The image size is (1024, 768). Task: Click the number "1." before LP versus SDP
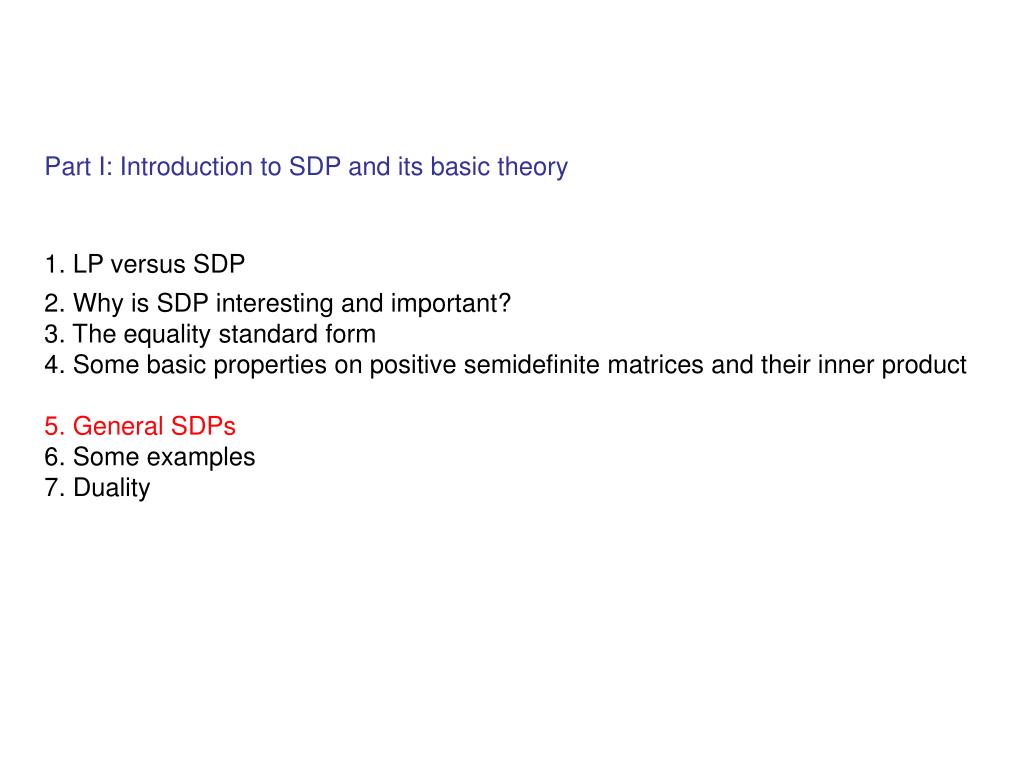pos(54,264)
